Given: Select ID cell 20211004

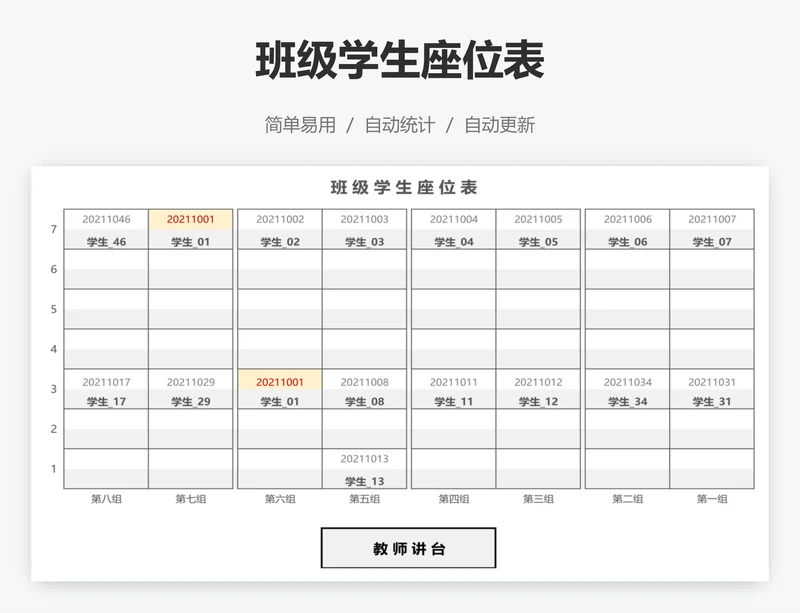Looking at the screenshot, I should click(454, 219).
